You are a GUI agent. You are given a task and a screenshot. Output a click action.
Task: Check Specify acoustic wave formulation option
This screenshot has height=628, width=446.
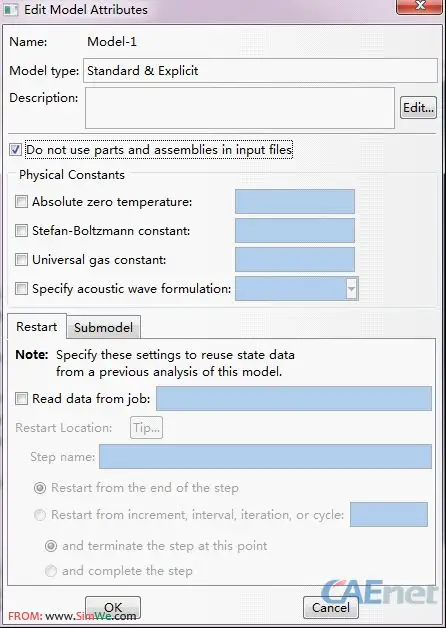point(21,289)
